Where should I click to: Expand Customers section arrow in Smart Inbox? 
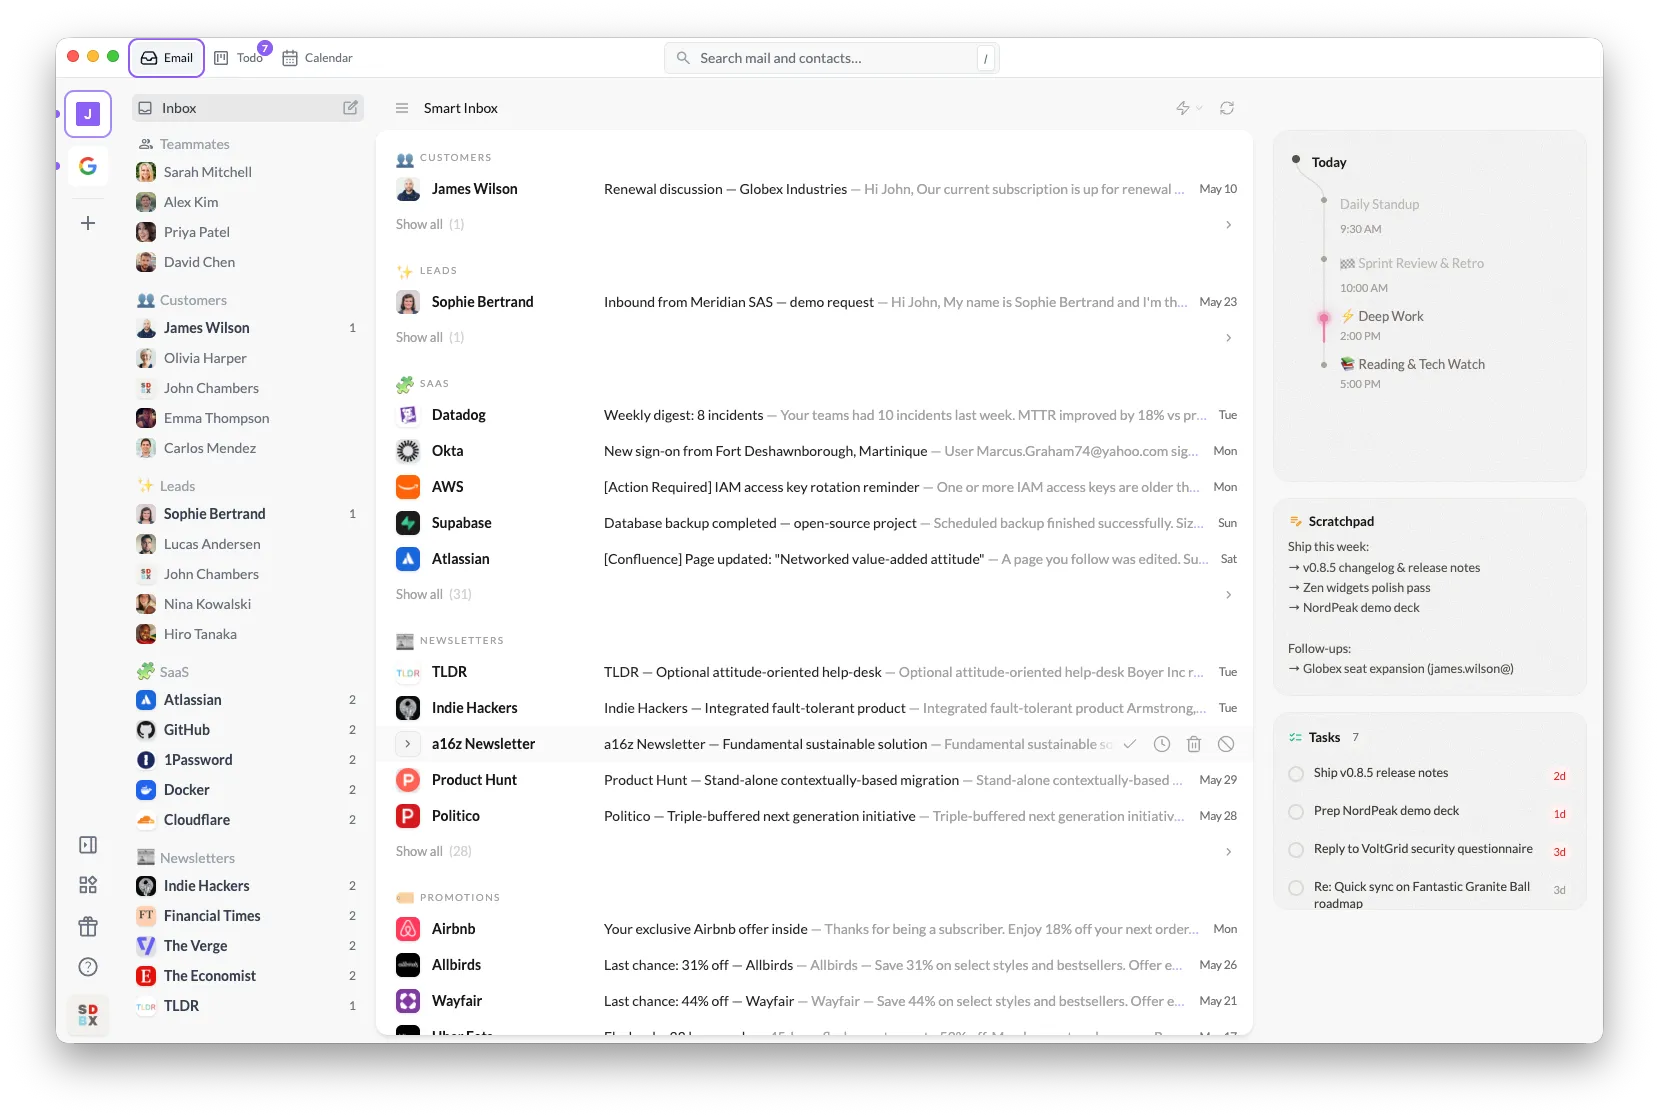1228,225
